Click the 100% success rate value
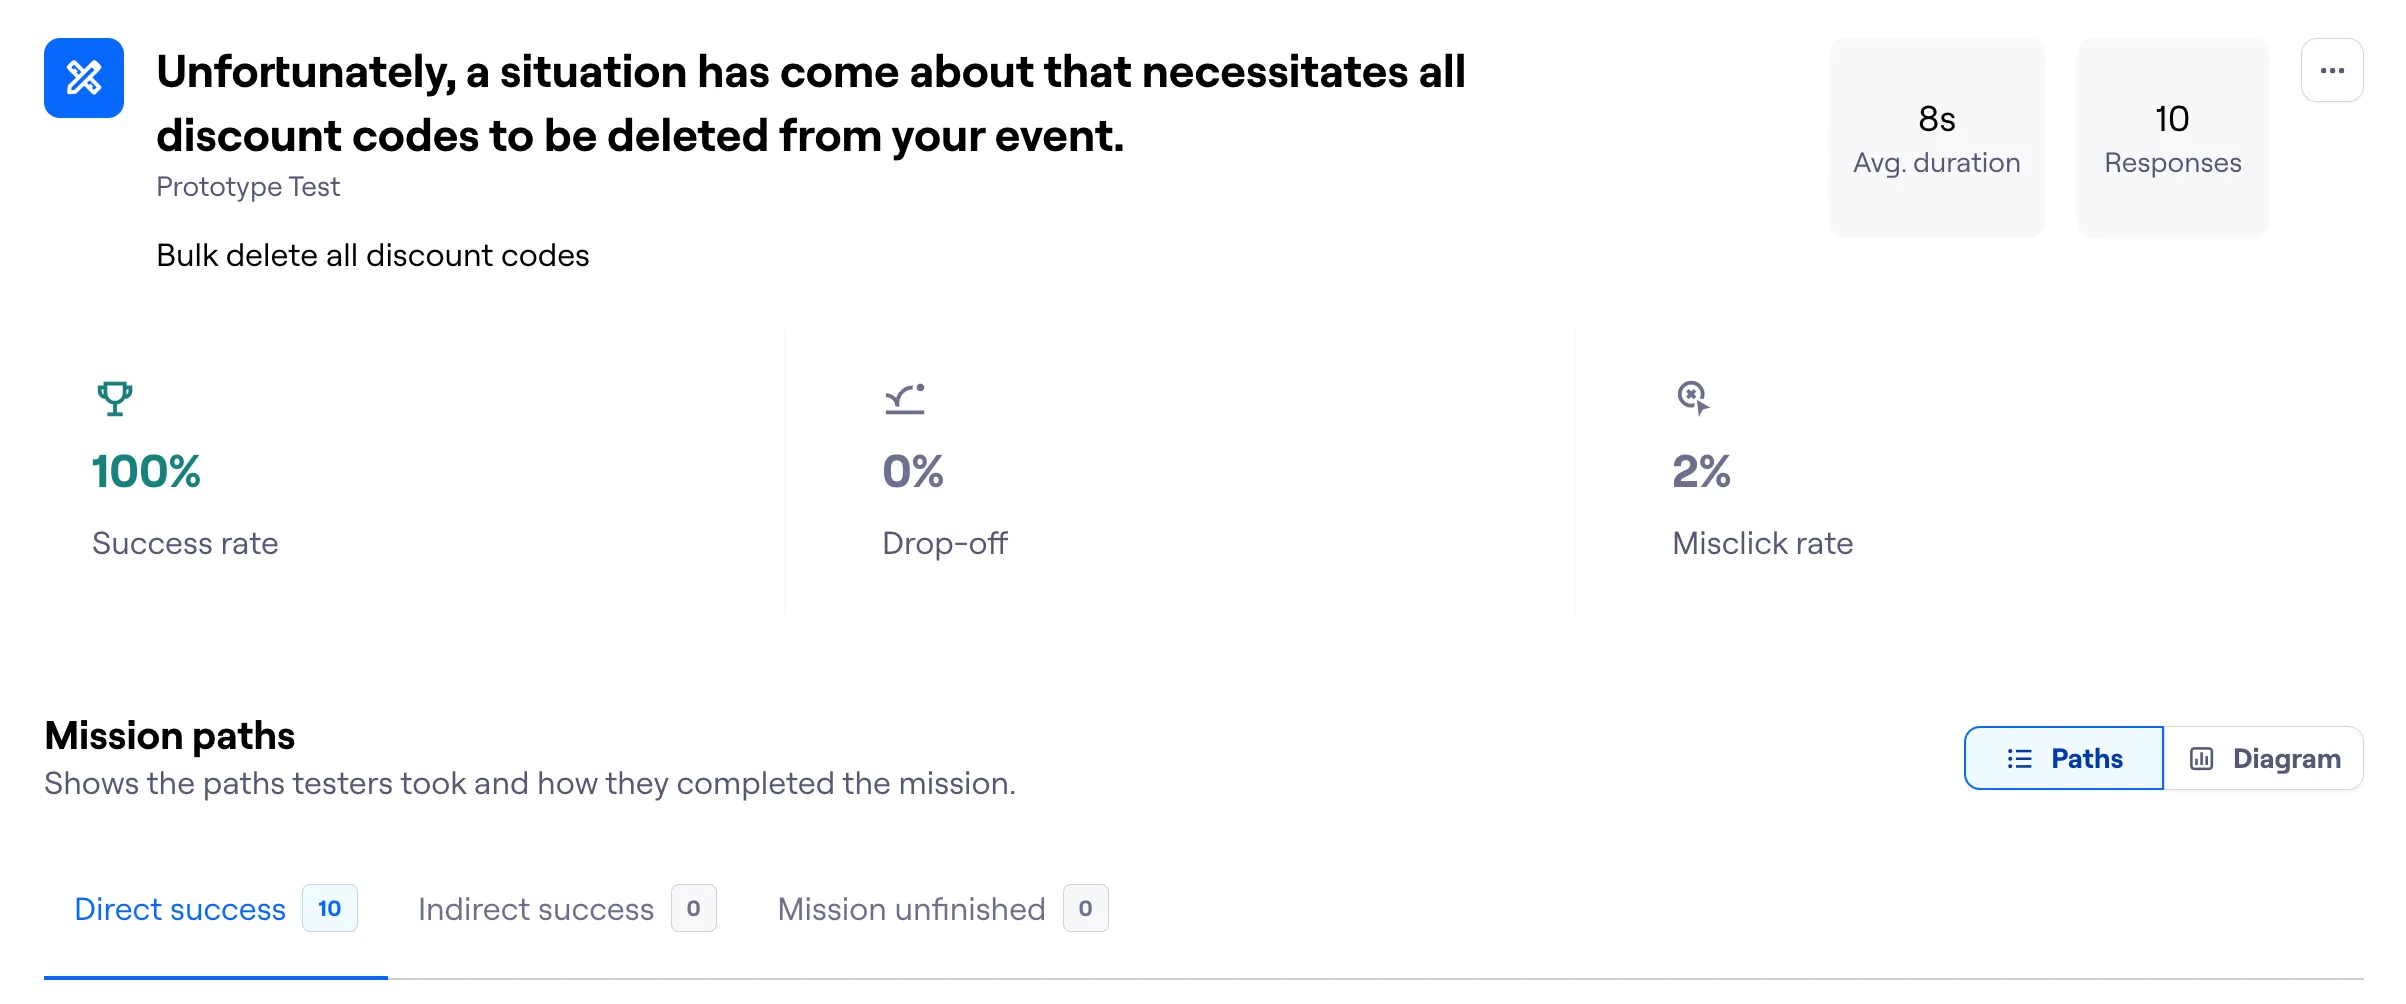 pyautogui.click(x=146, y=471)
